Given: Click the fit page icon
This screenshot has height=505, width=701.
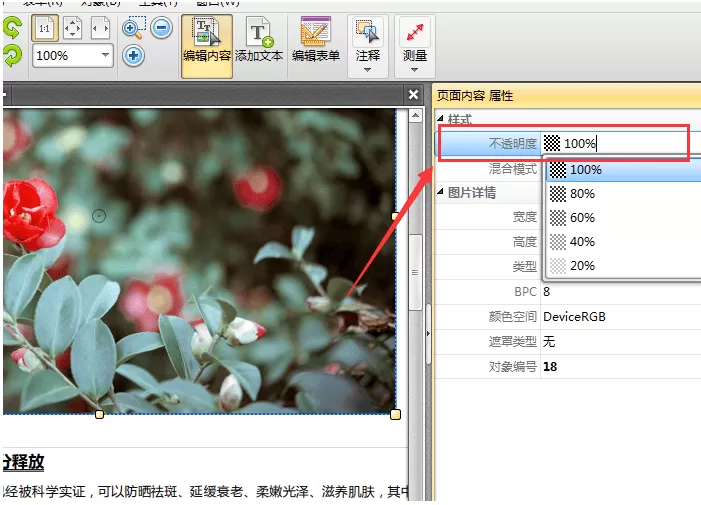Looking at the screenshot, I should click(x=72, y=28).
